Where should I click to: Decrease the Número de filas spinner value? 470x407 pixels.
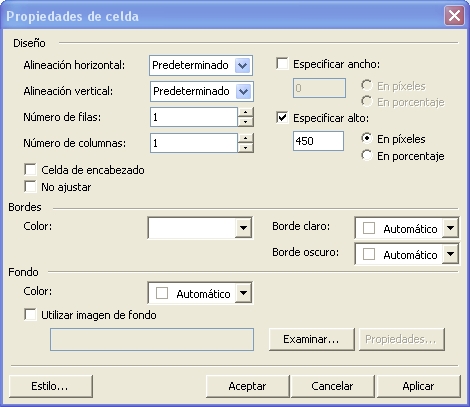tap(246, 122)
